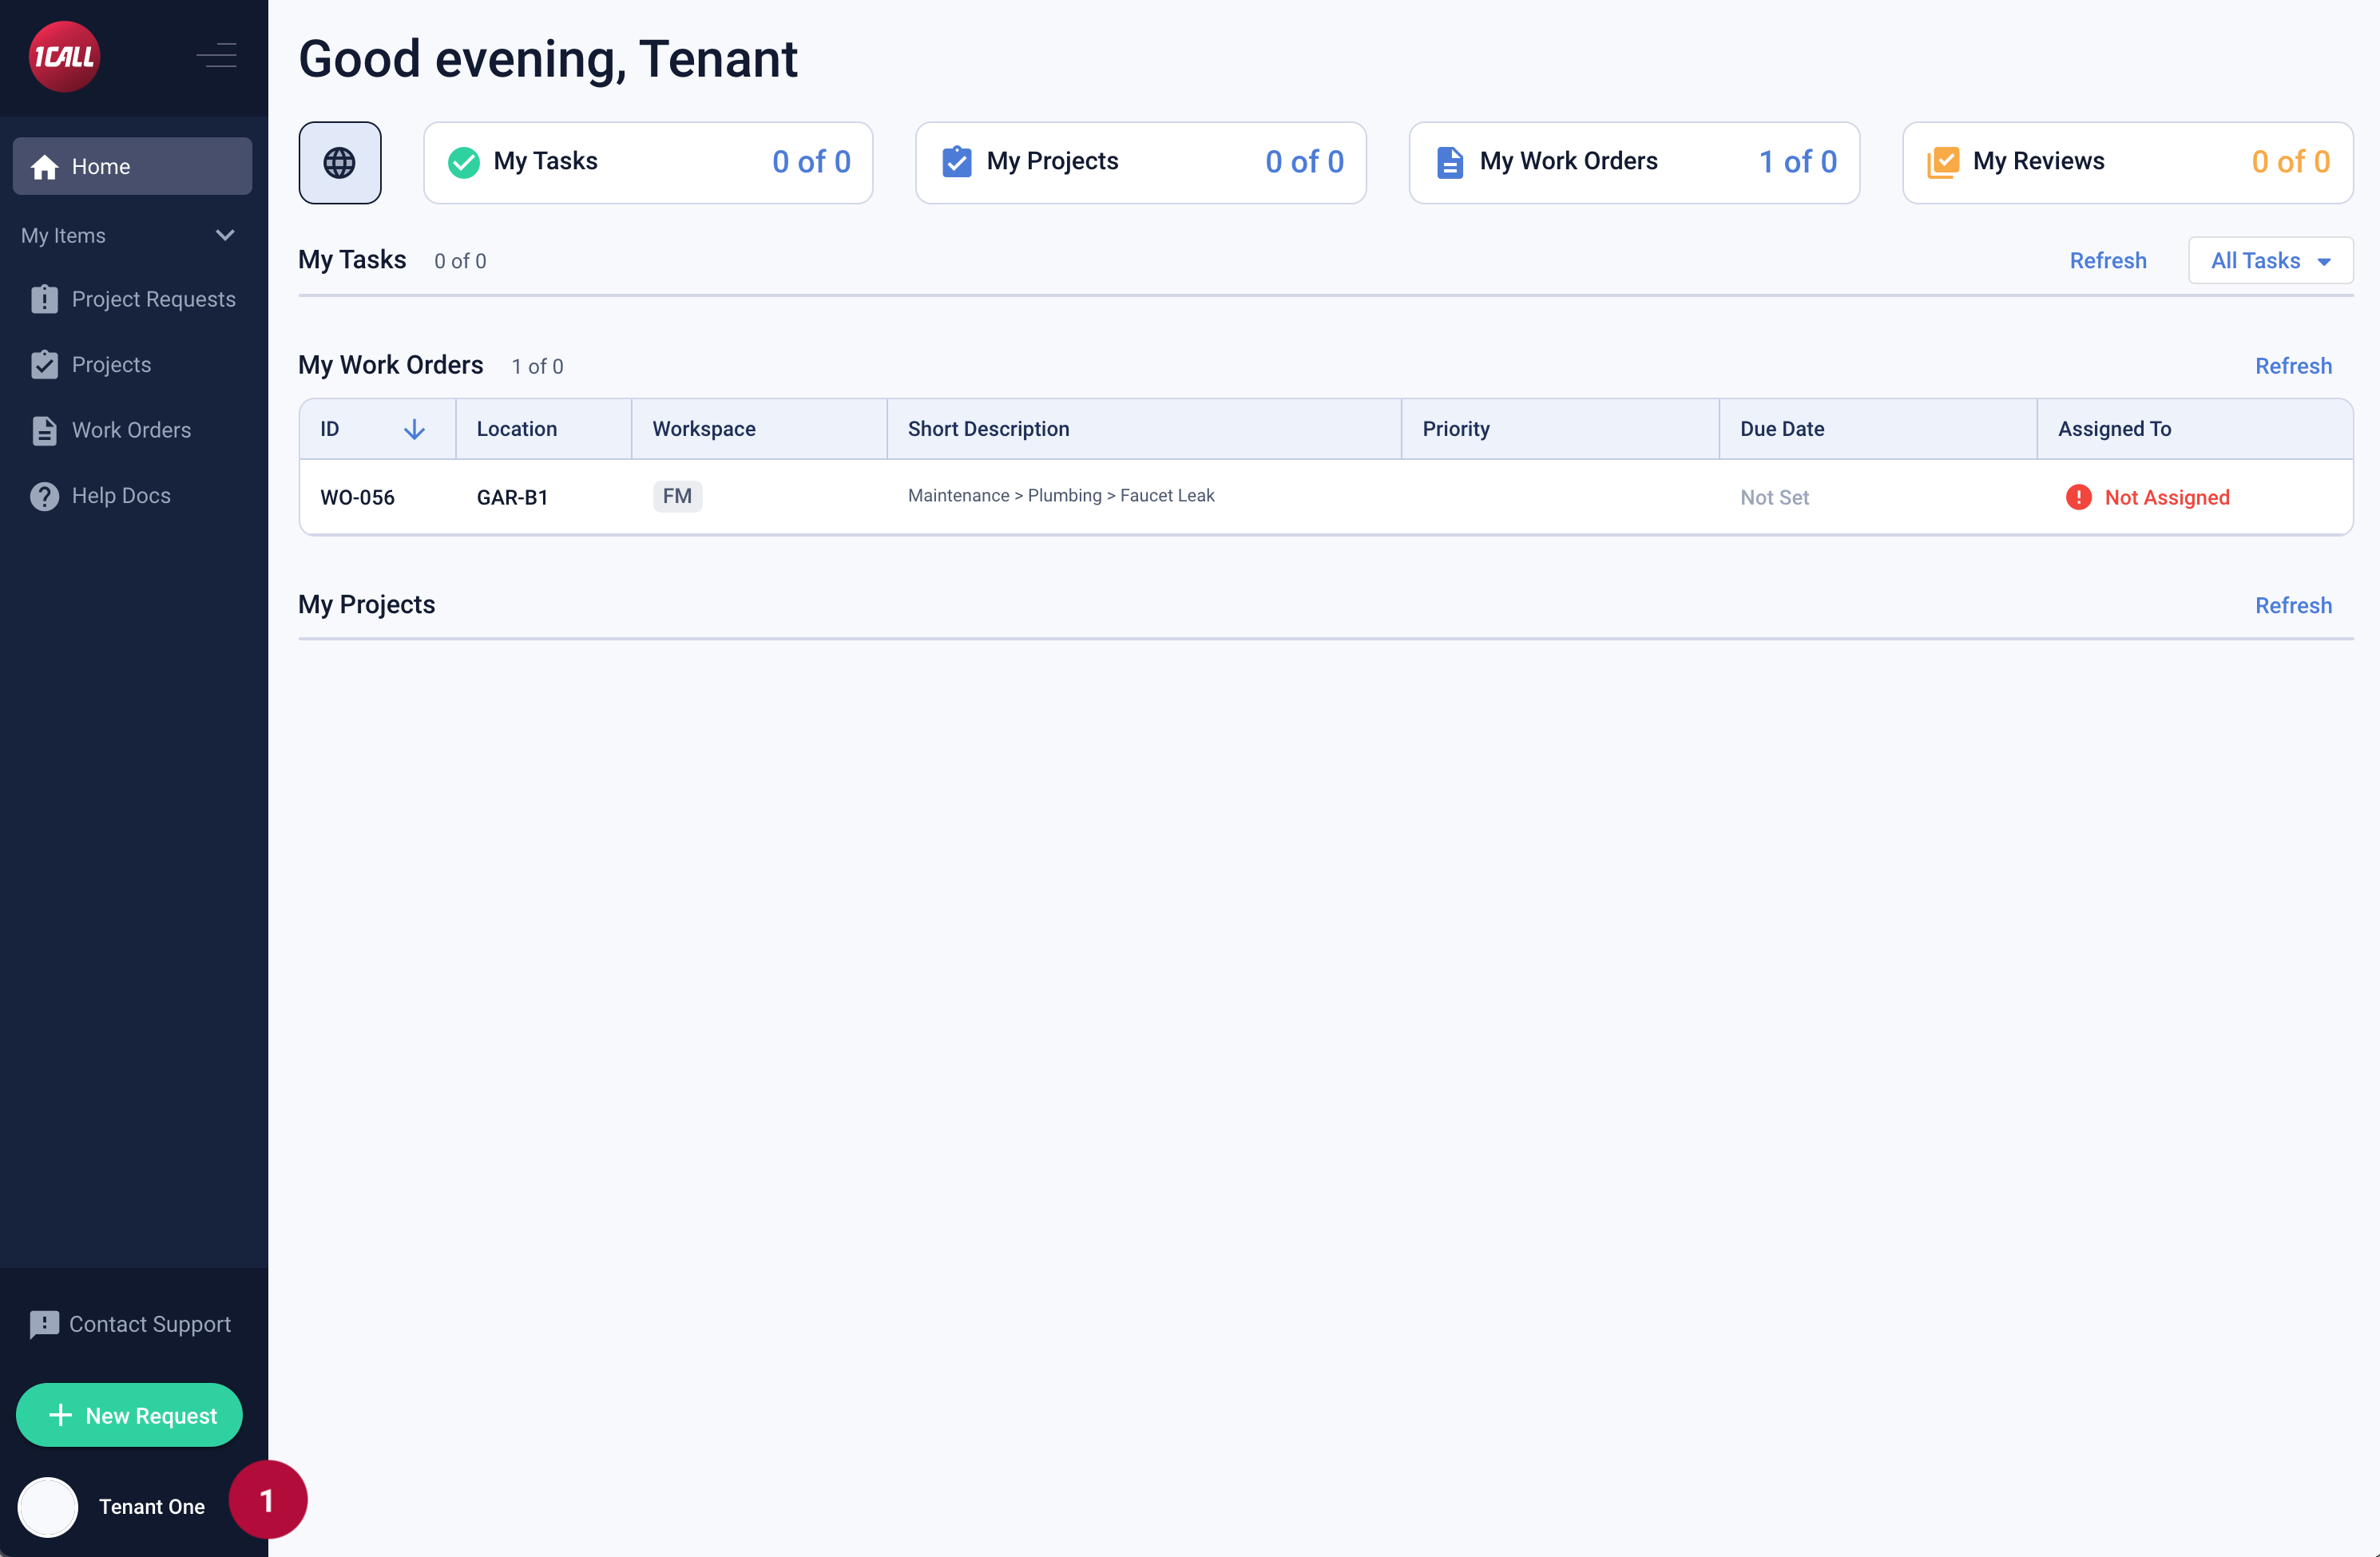Click the Contact Support chat icon
Screen dimensions: 2380x1557
click(x=45, y=1325)
